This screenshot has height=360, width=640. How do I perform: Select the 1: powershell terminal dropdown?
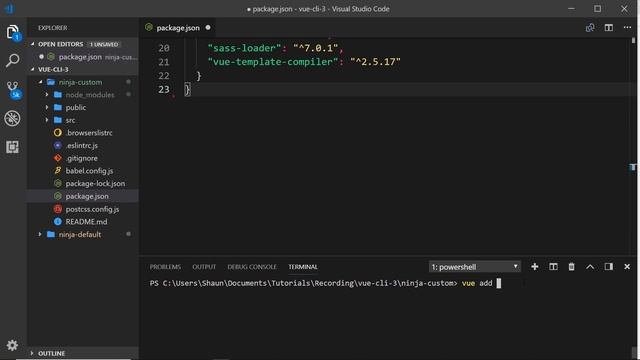pyautogui.click(x=474, y=267)
